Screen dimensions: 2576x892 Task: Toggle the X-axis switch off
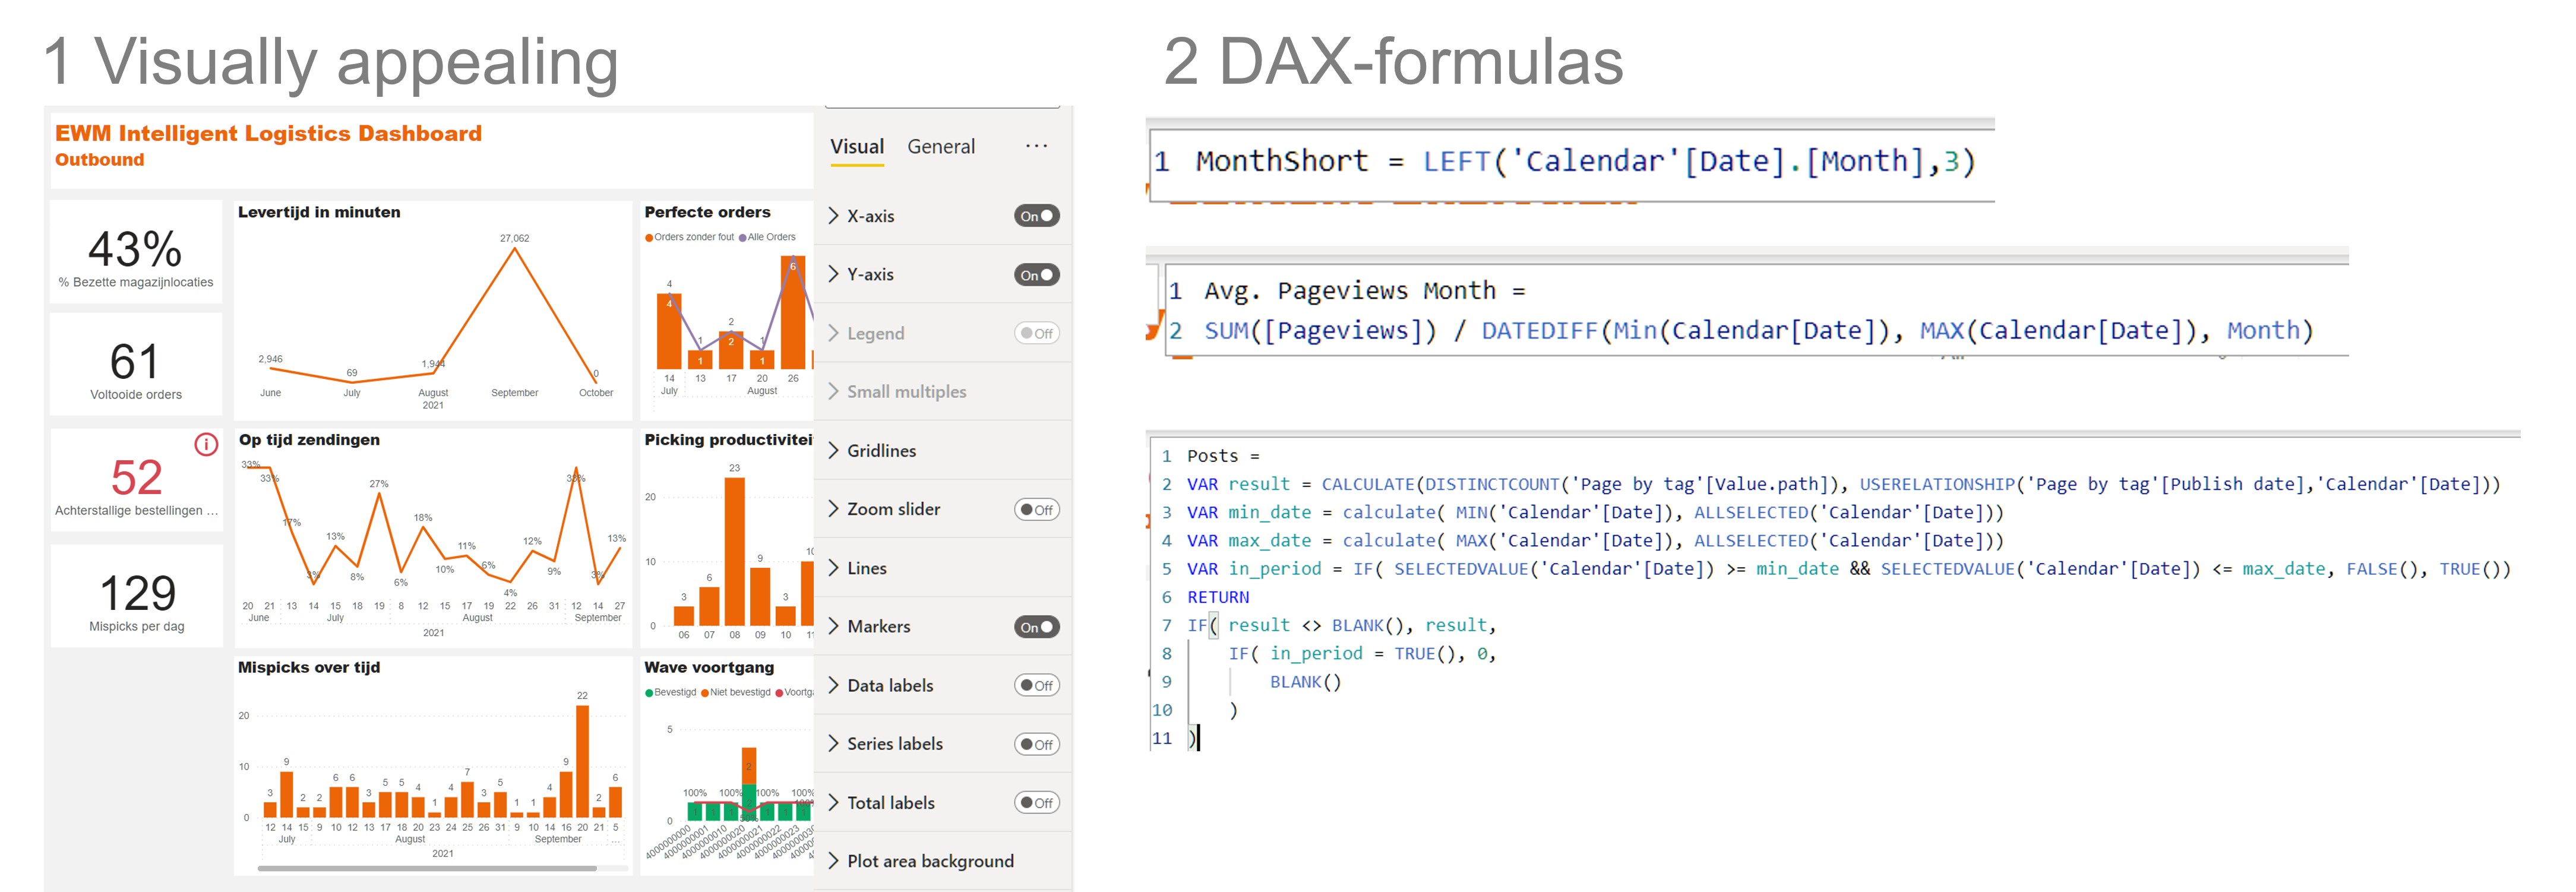1036,216
